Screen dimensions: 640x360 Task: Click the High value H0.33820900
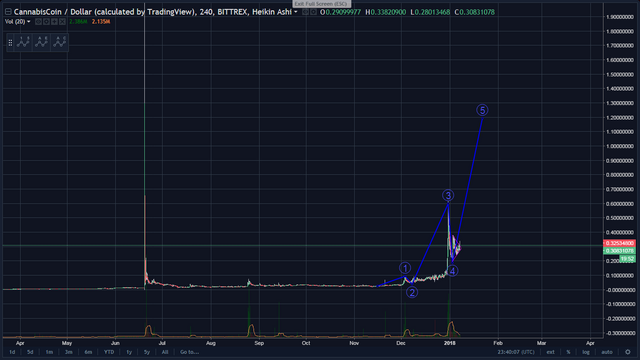point(385,12)
